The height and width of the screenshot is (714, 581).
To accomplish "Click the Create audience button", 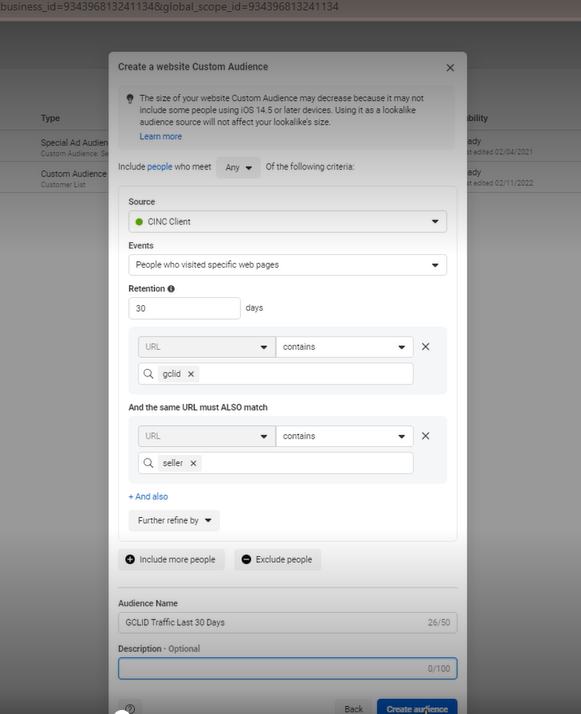I will (x=417, y=709).
